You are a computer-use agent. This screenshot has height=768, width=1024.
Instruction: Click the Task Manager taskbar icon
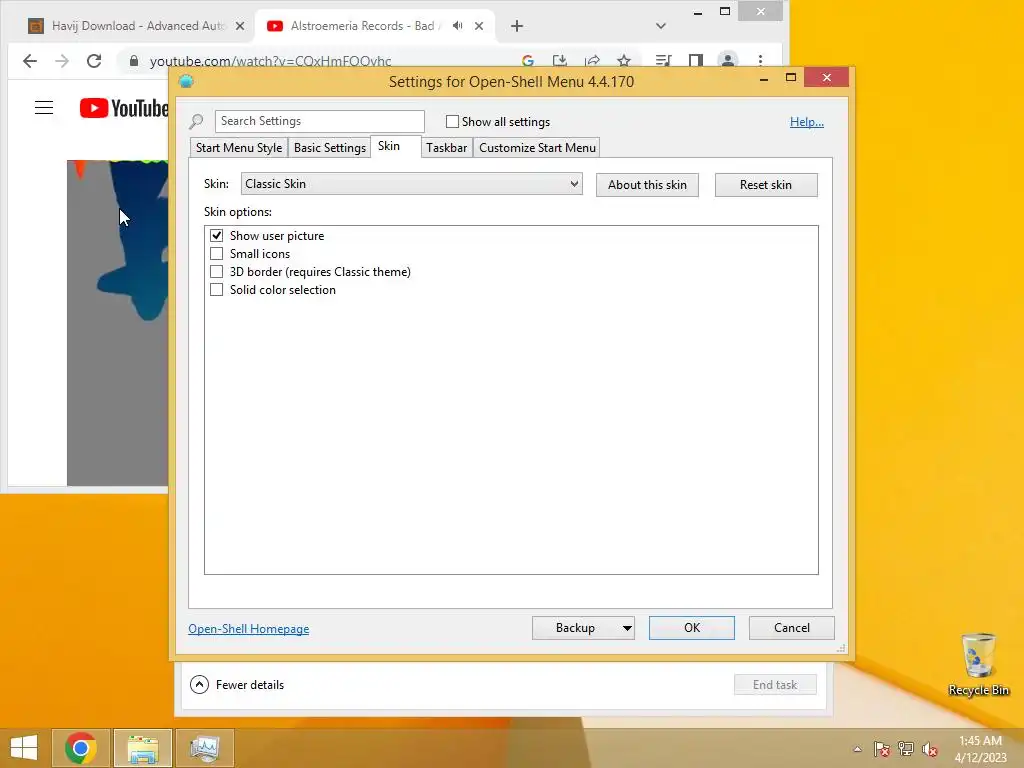205,748
